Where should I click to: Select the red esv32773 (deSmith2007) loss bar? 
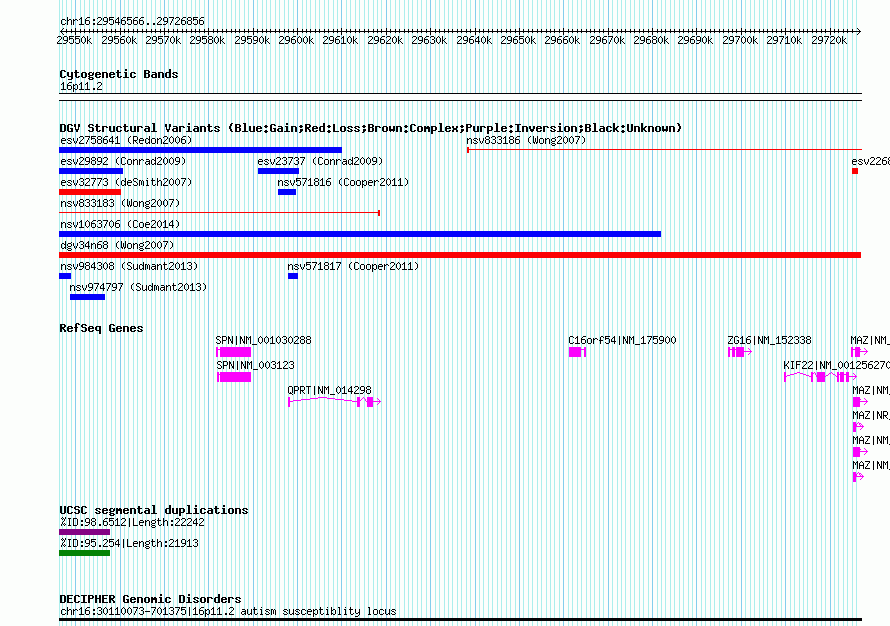pos(90,192)
